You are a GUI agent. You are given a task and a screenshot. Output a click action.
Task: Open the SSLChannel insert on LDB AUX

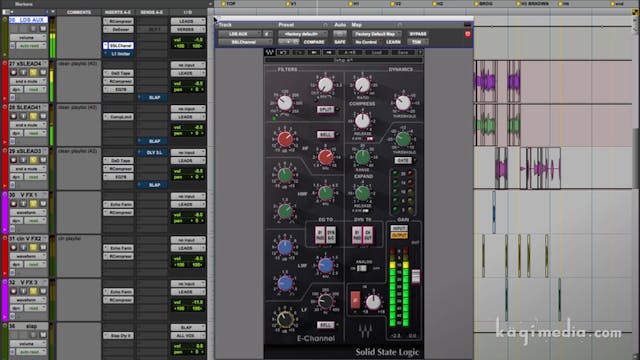tap(118, 46)
